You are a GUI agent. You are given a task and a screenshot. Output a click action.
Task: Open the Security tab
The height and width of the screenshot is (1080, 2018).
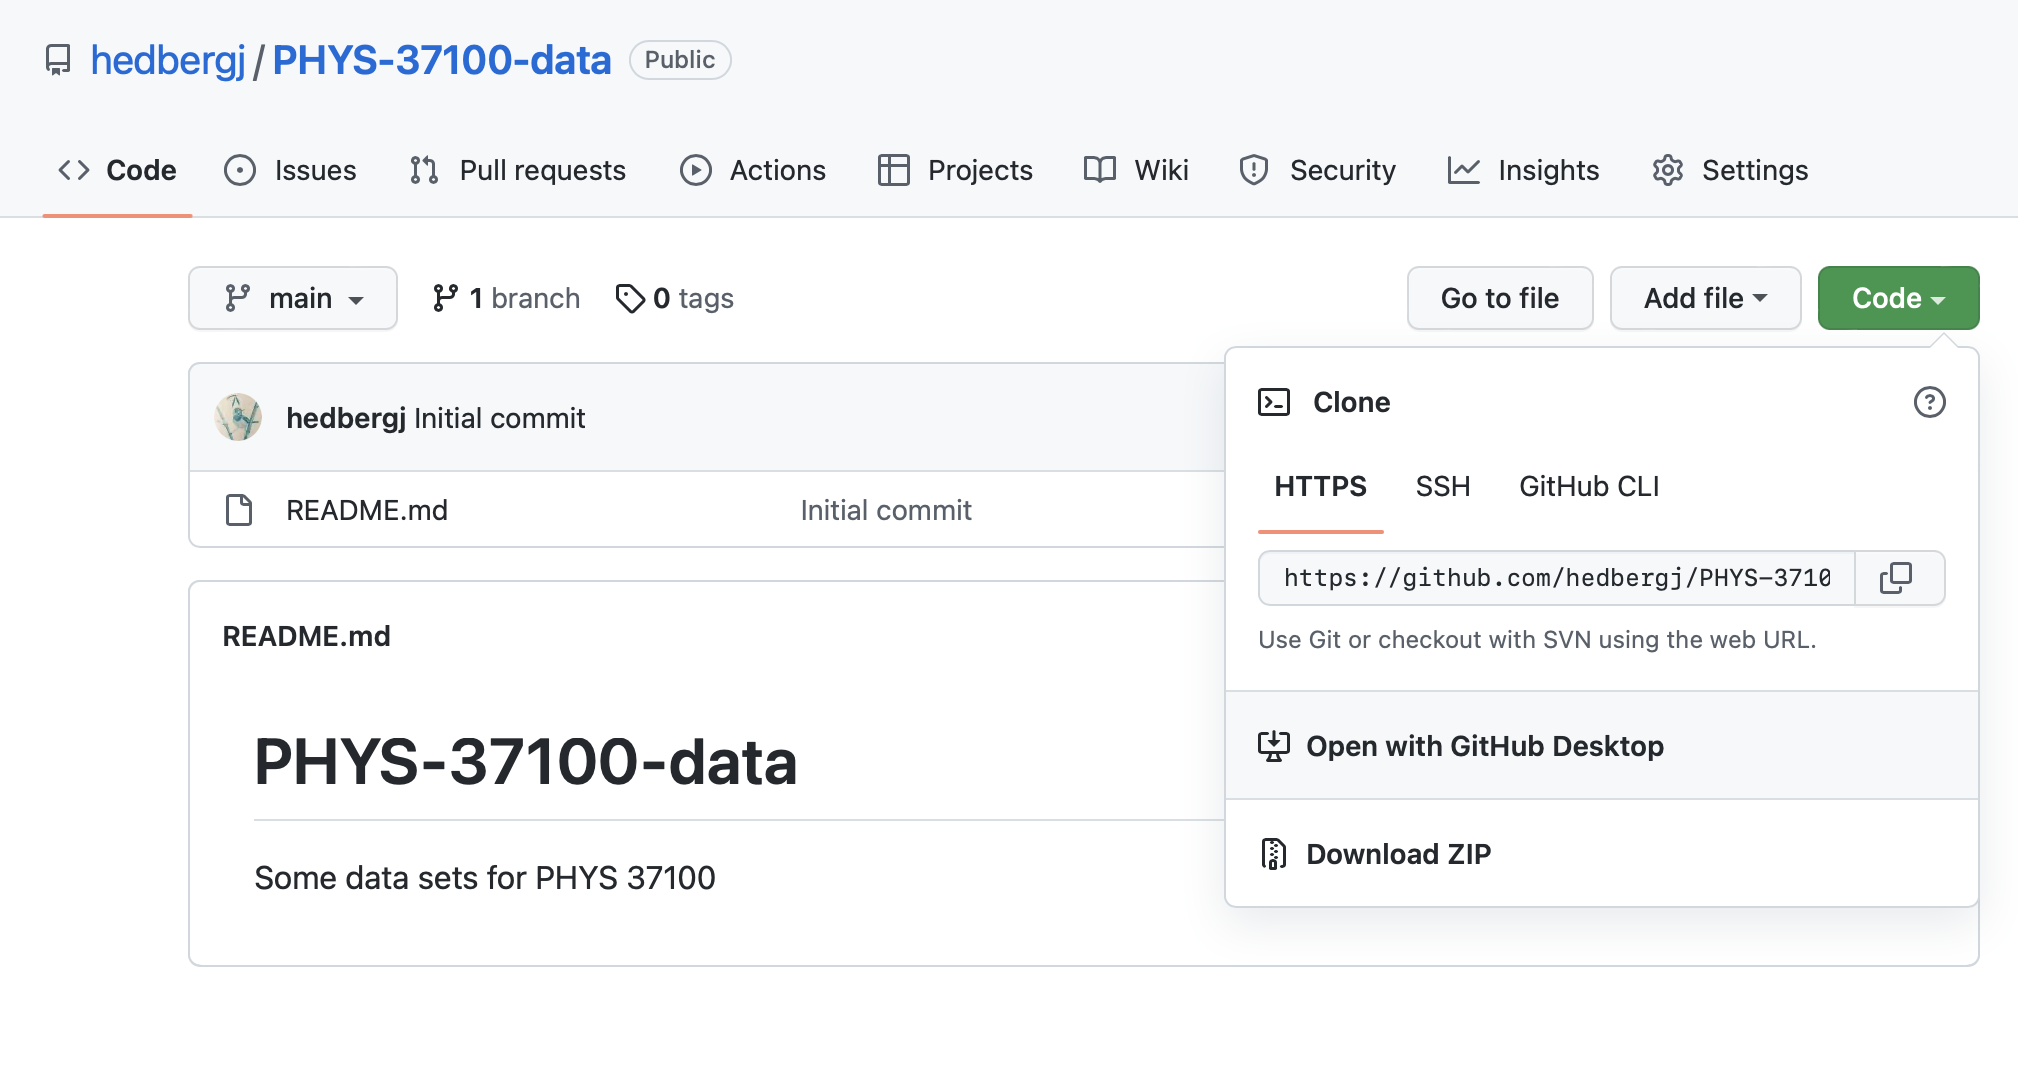[x=1317, y=170]
